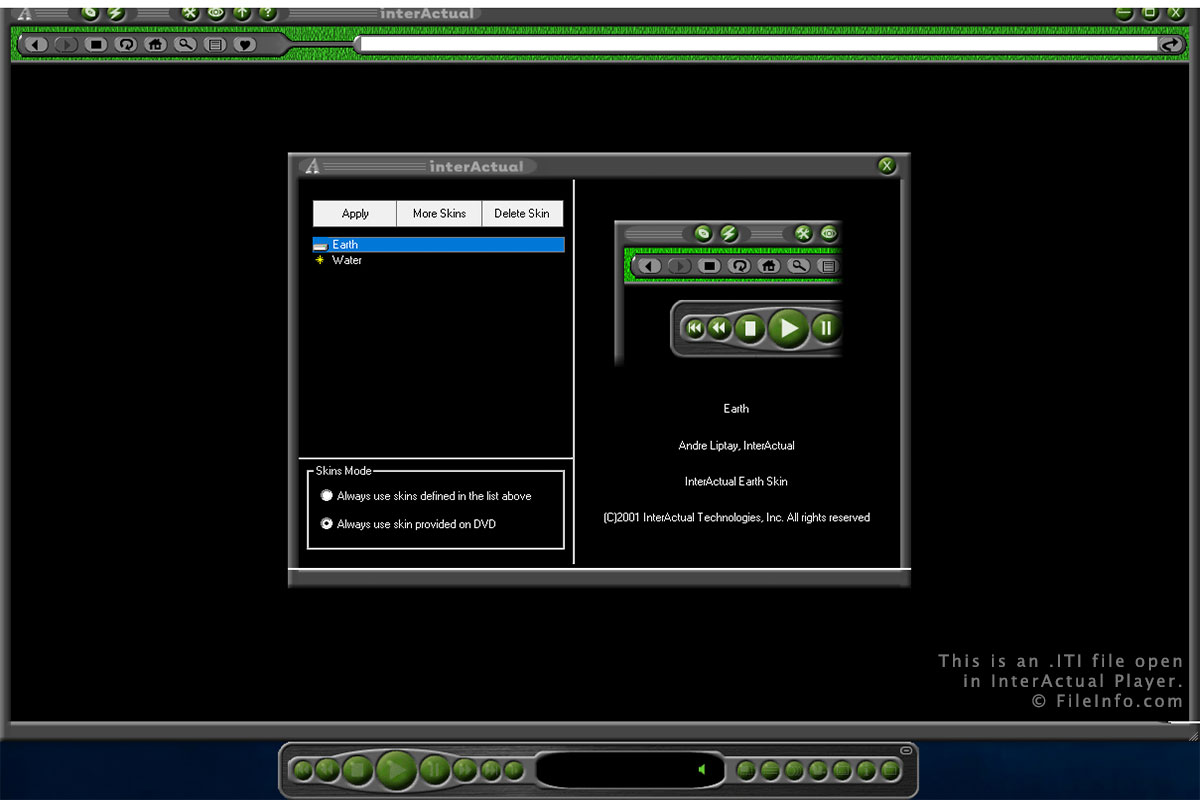The image size is (1200, 800).
Task: Go to the home page icon
Action: click(x=155, y=44)
